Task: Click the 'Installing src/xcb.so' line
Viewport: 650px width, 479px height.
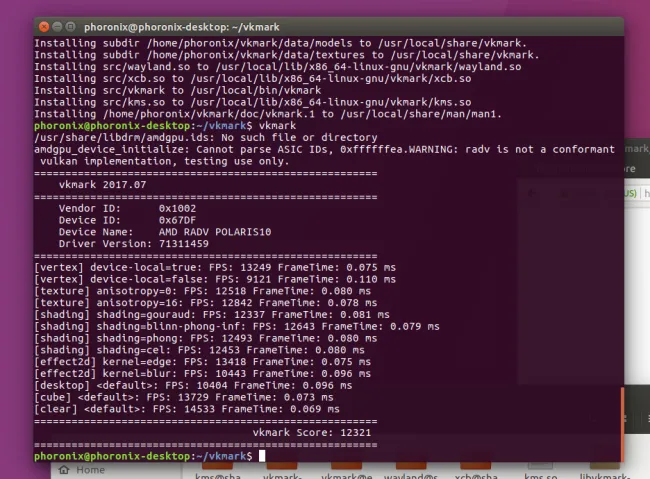Action: 252,78
